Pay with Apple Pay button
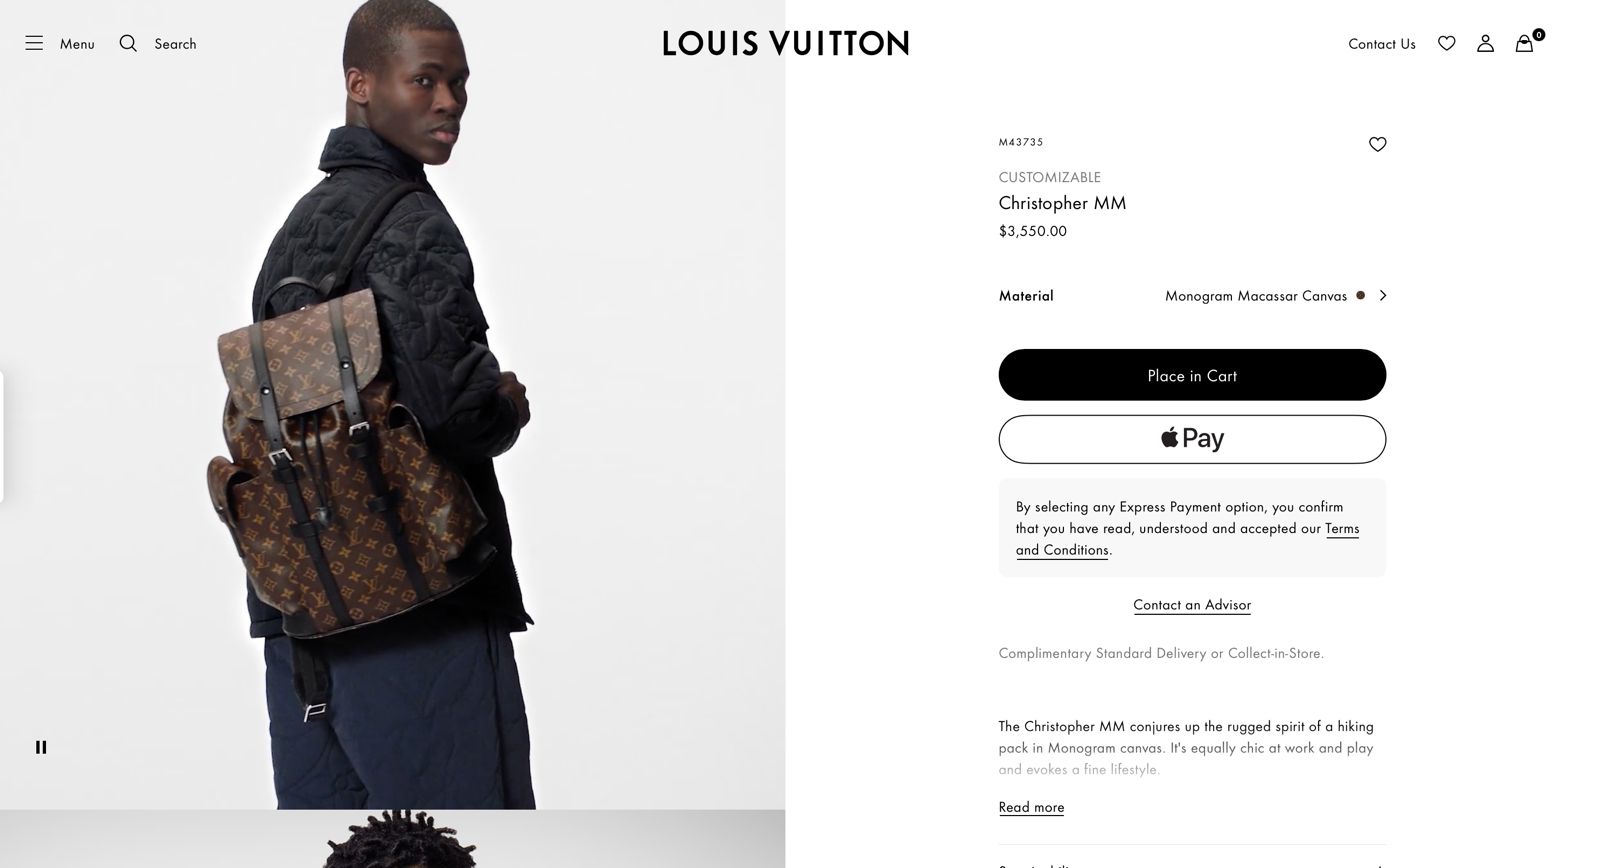The height and width of the screenshot is (868, 1600). [1192, 439]
